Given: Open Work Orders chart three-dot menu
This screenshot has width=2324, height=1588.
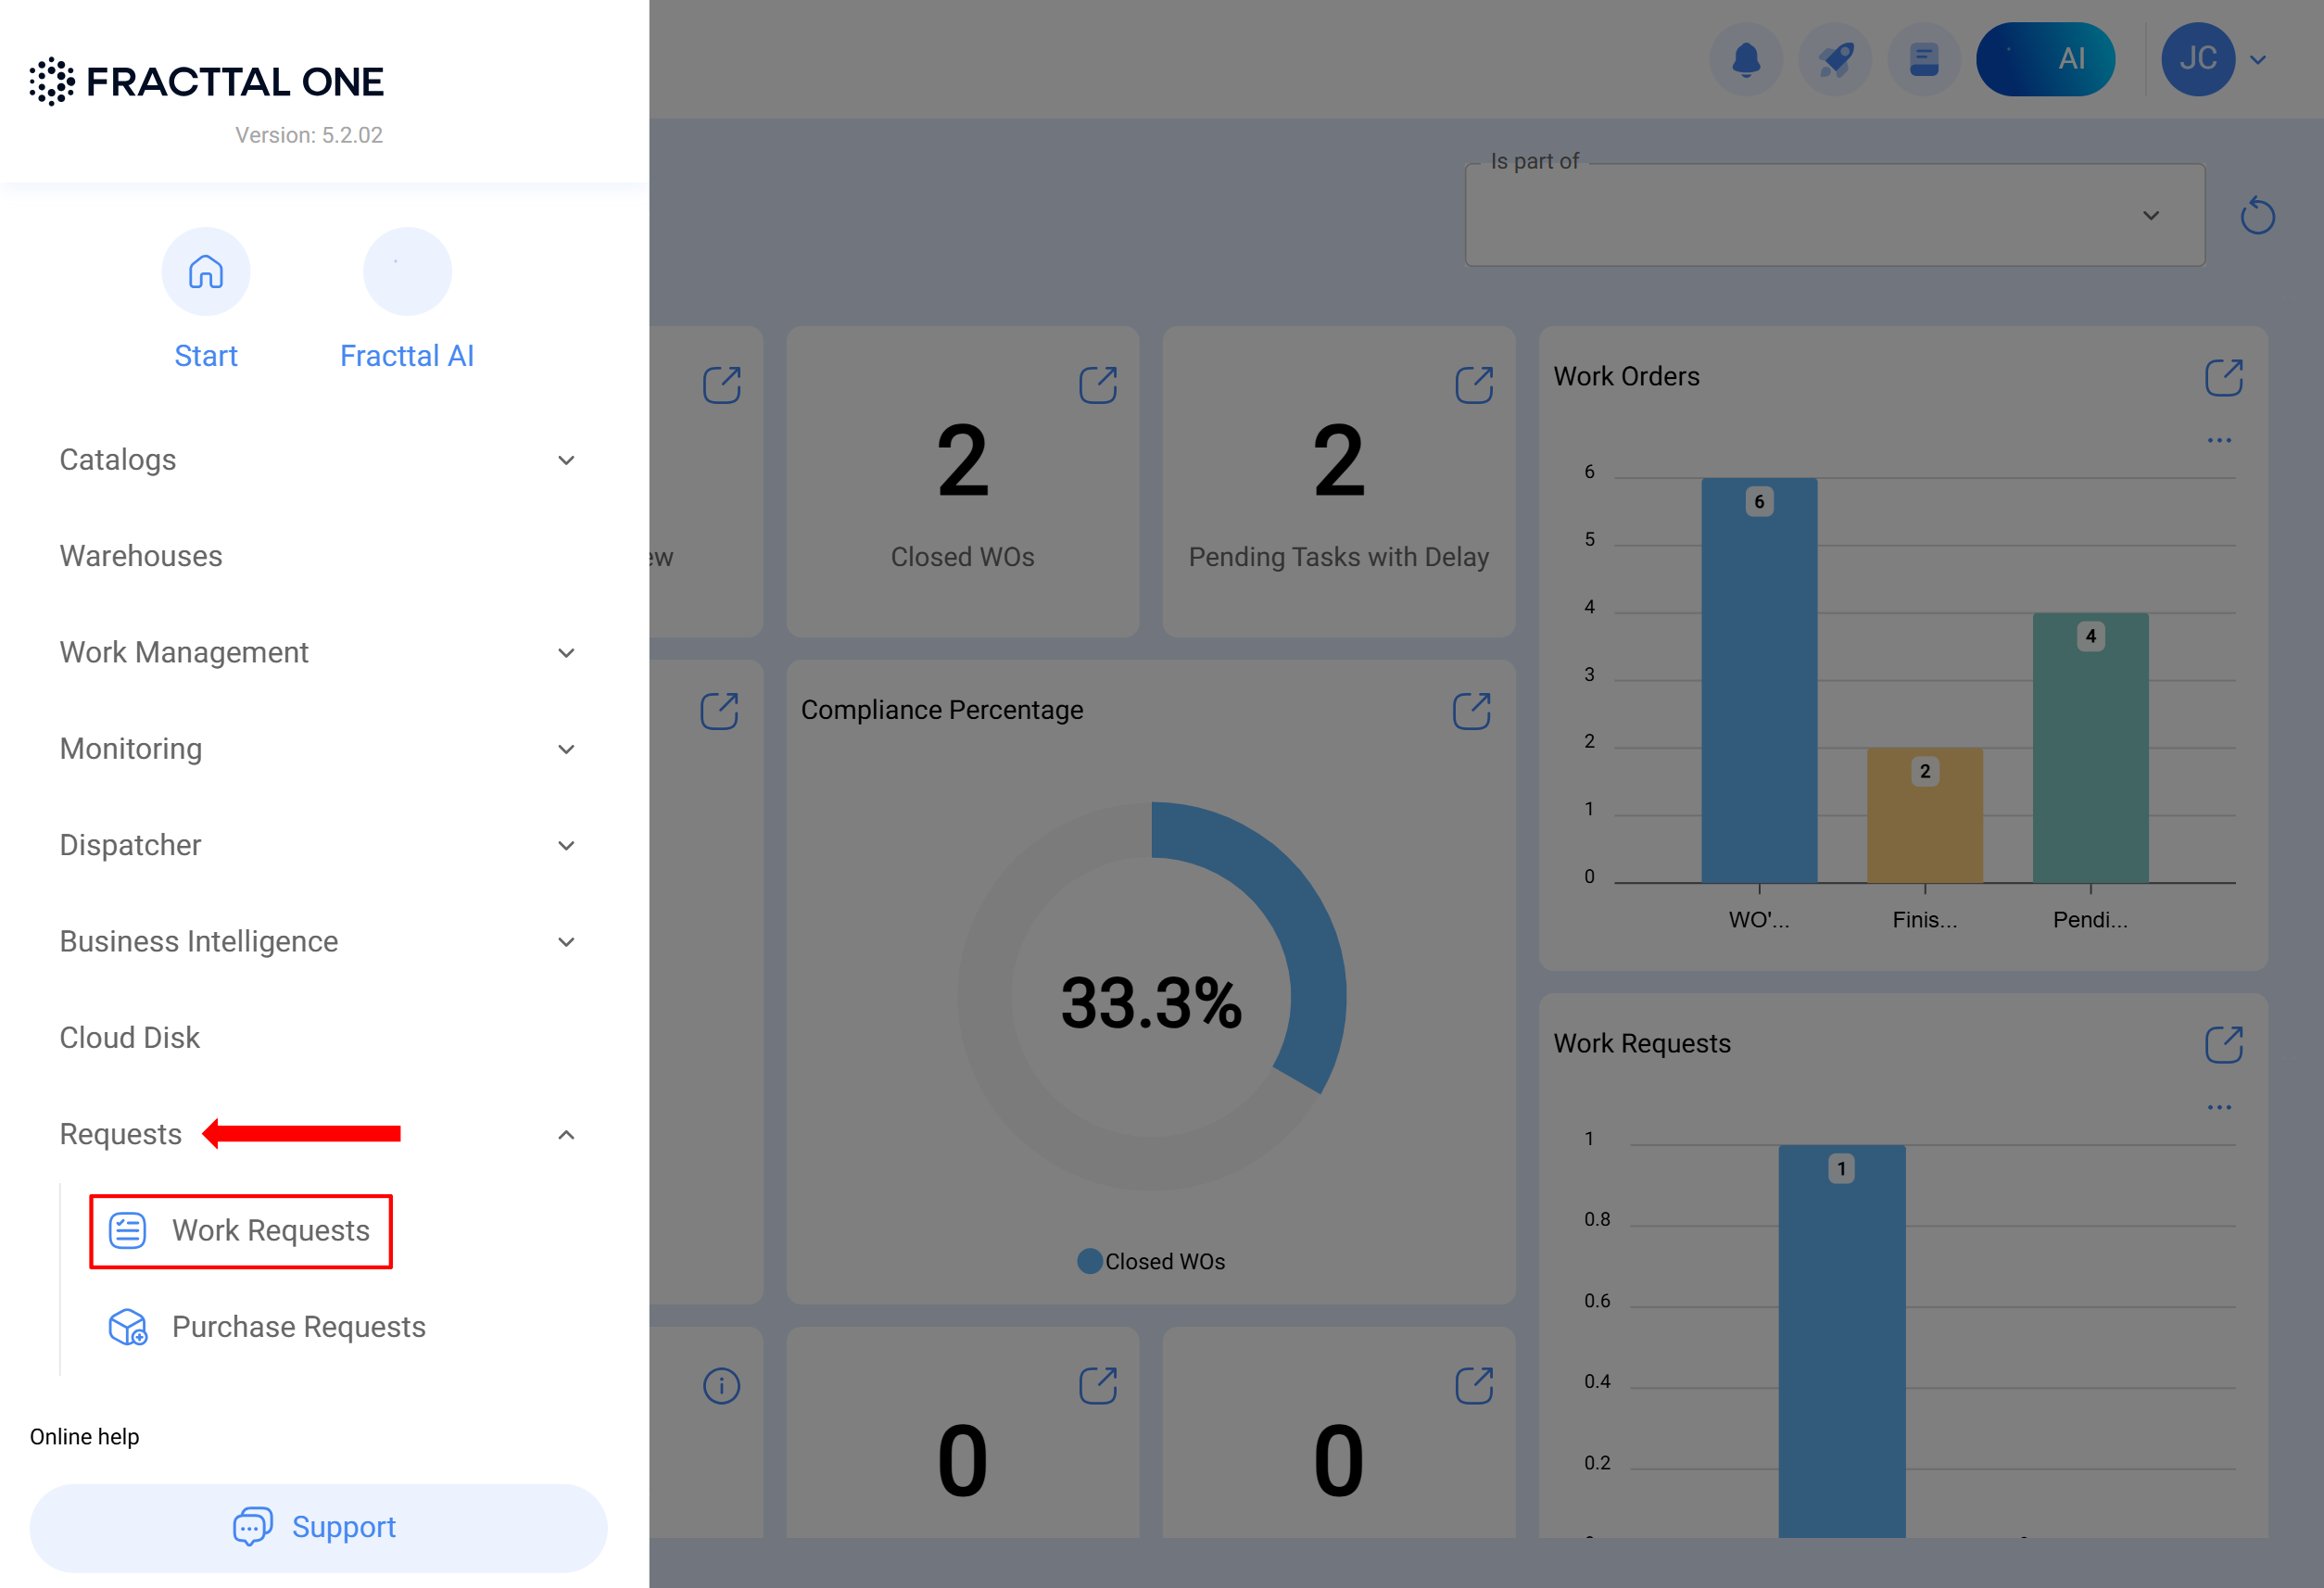Looking at the screenshot, I should coord(2219,441).
